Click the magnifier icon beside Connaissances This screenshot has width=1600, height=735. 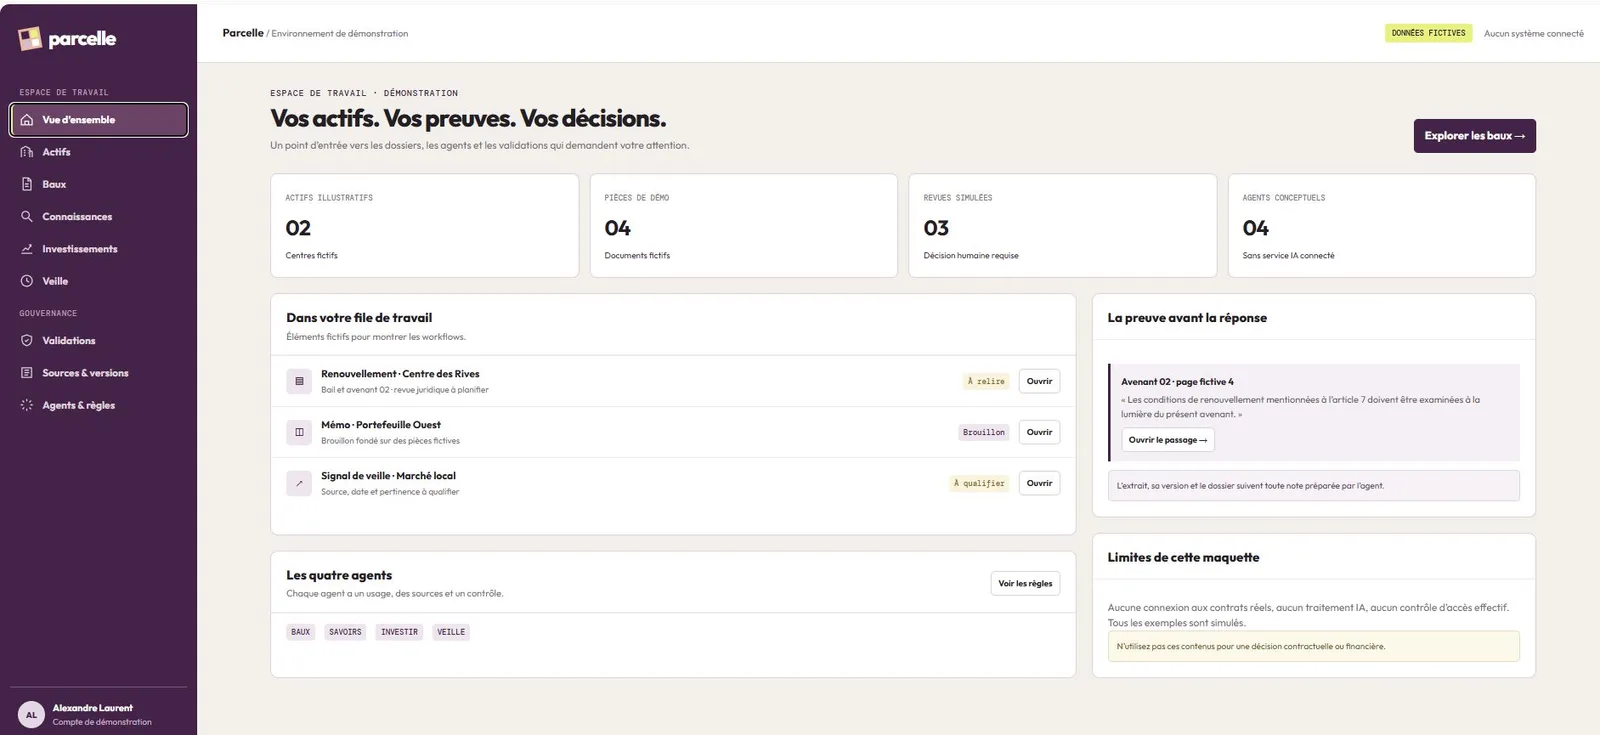[27, 216]
